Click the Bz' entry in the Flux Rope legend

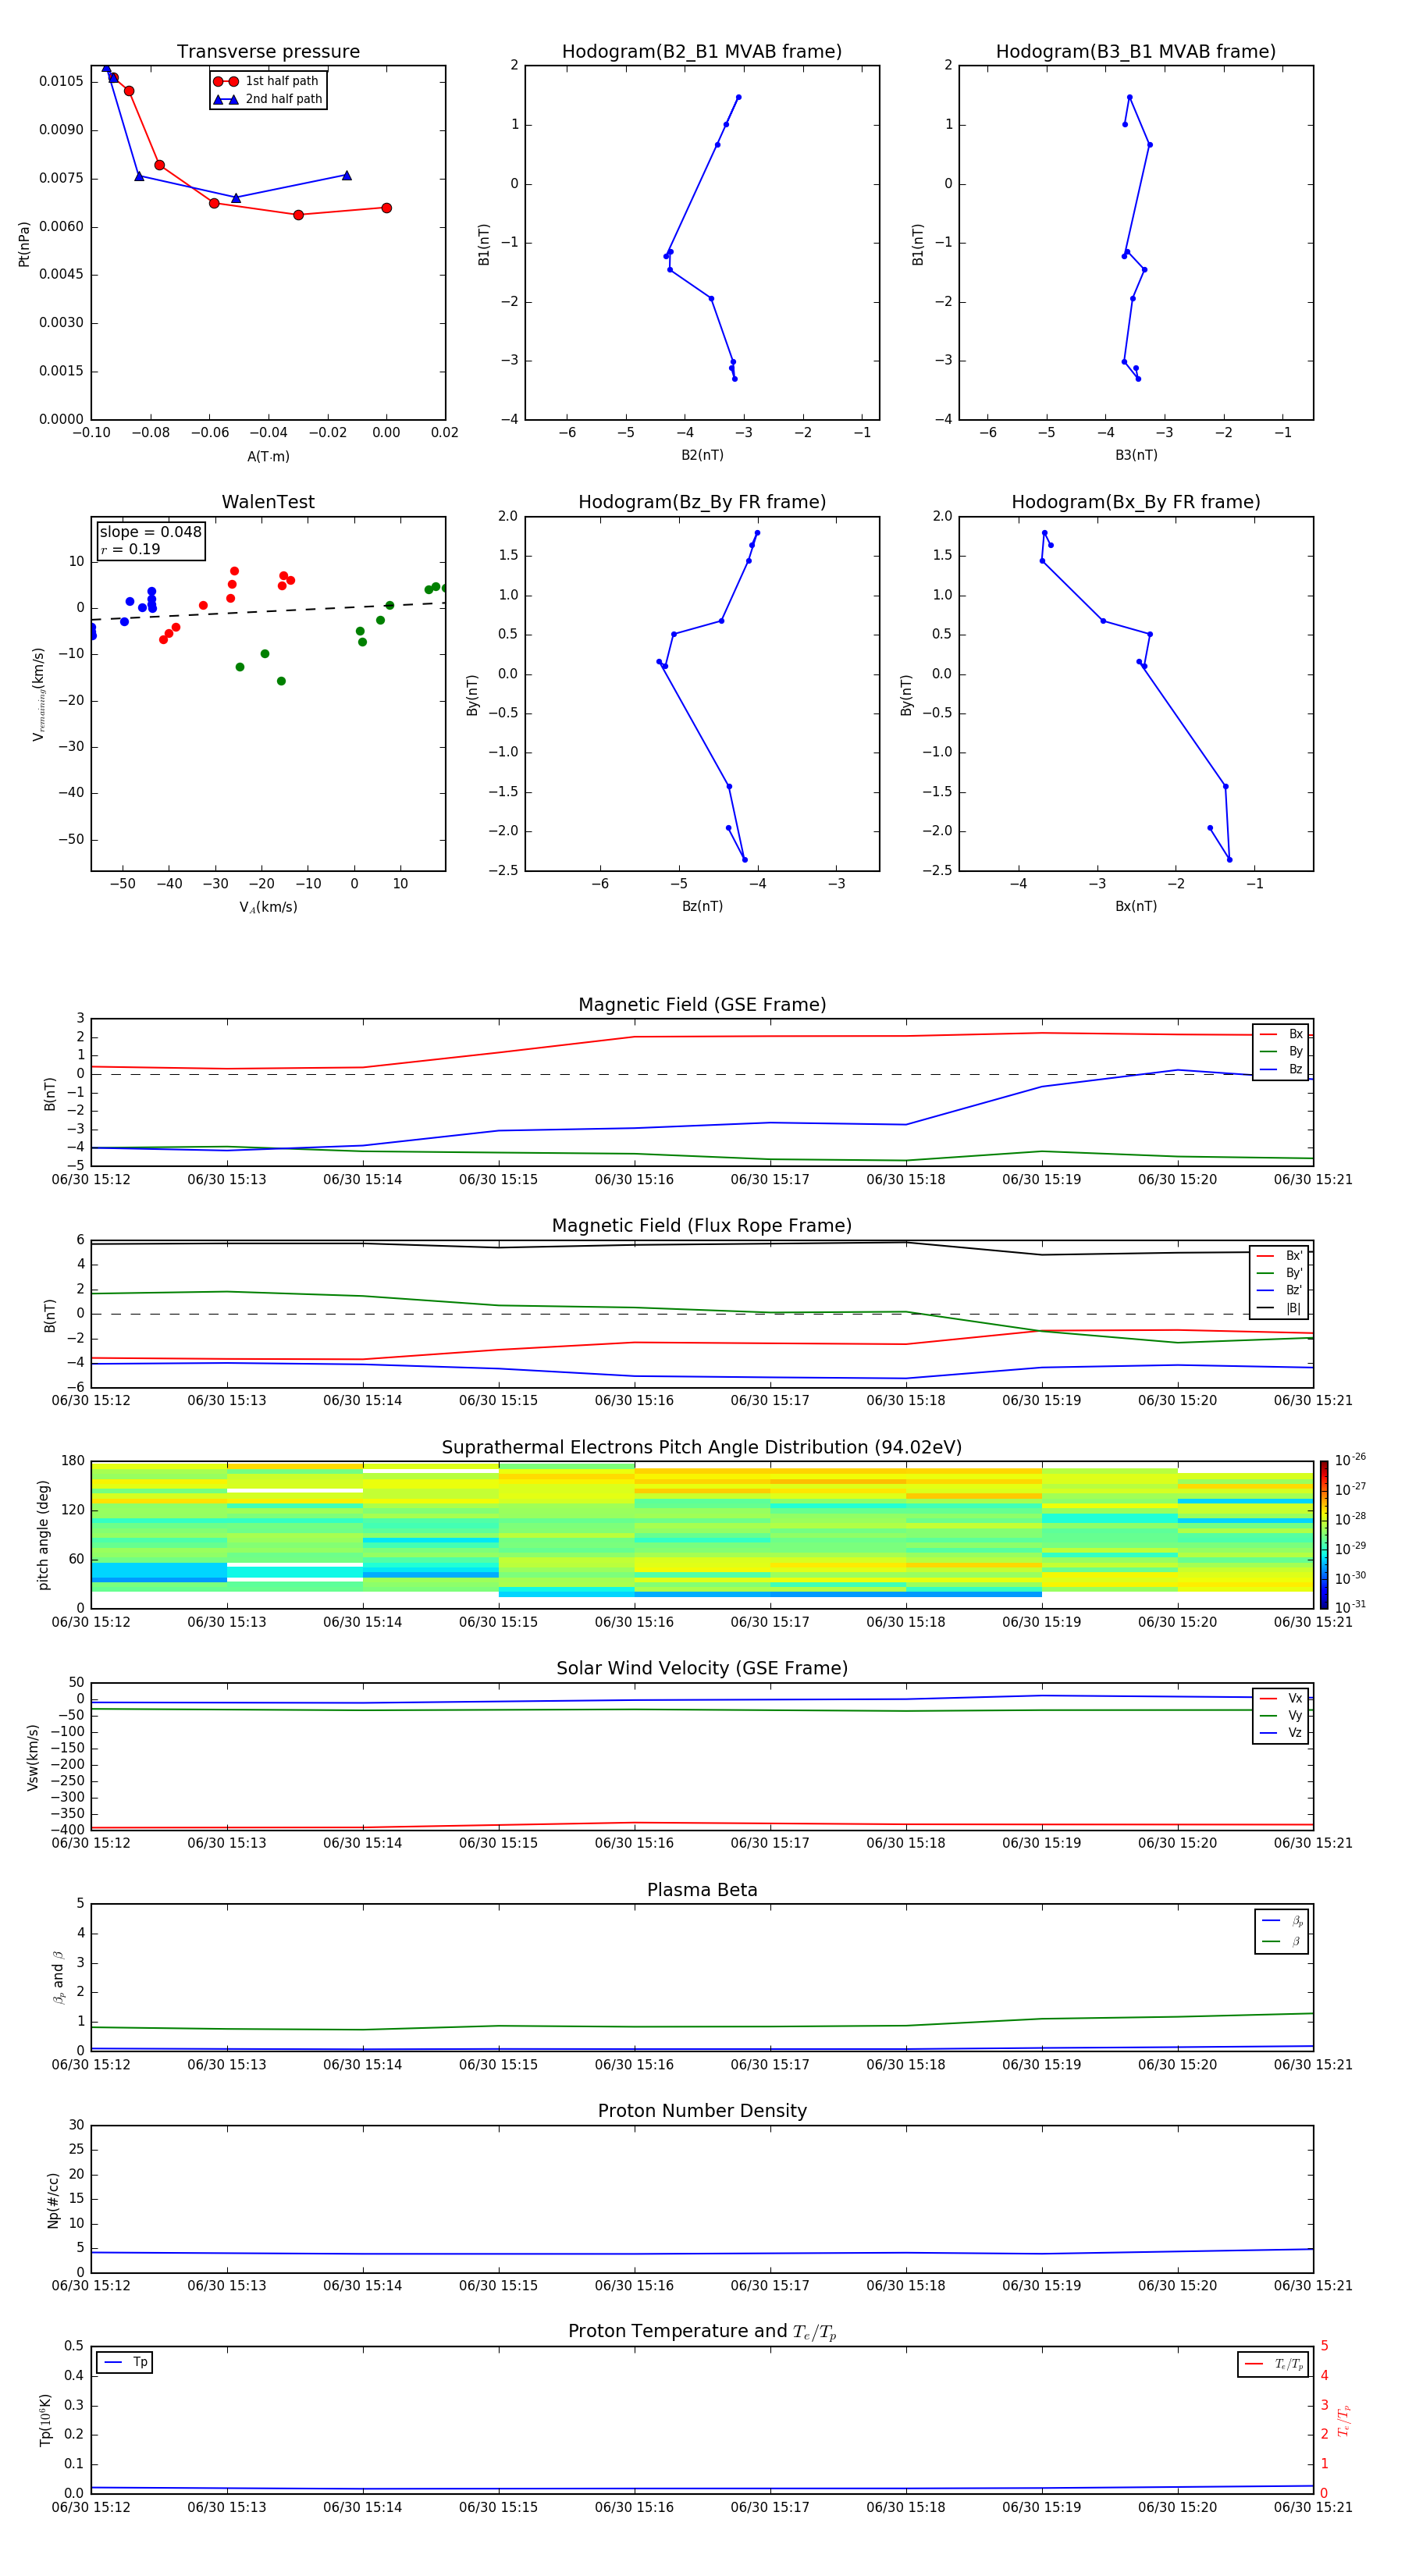[x=1279, y=1290]
